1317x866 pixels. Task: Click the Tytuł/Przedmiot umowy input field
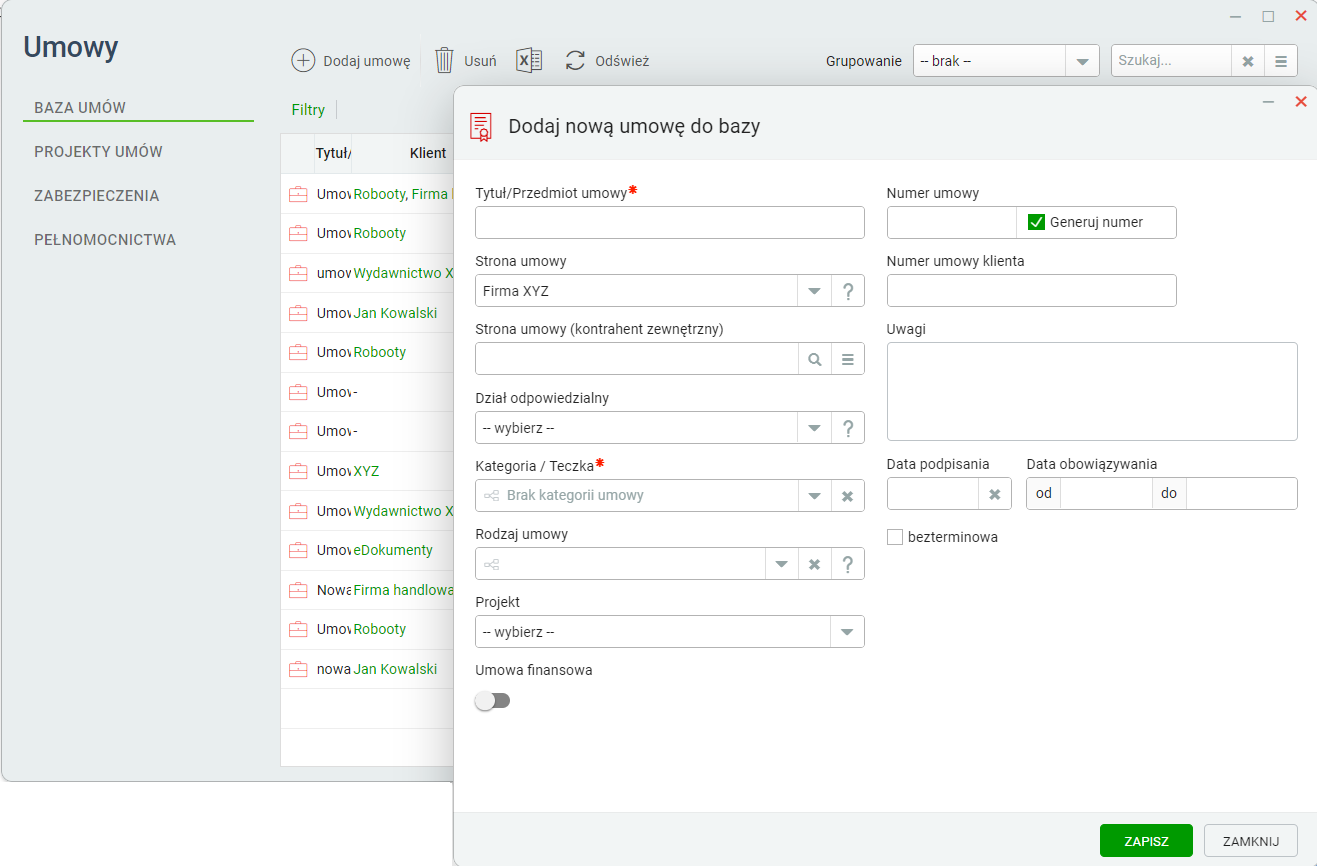[669, 223]
